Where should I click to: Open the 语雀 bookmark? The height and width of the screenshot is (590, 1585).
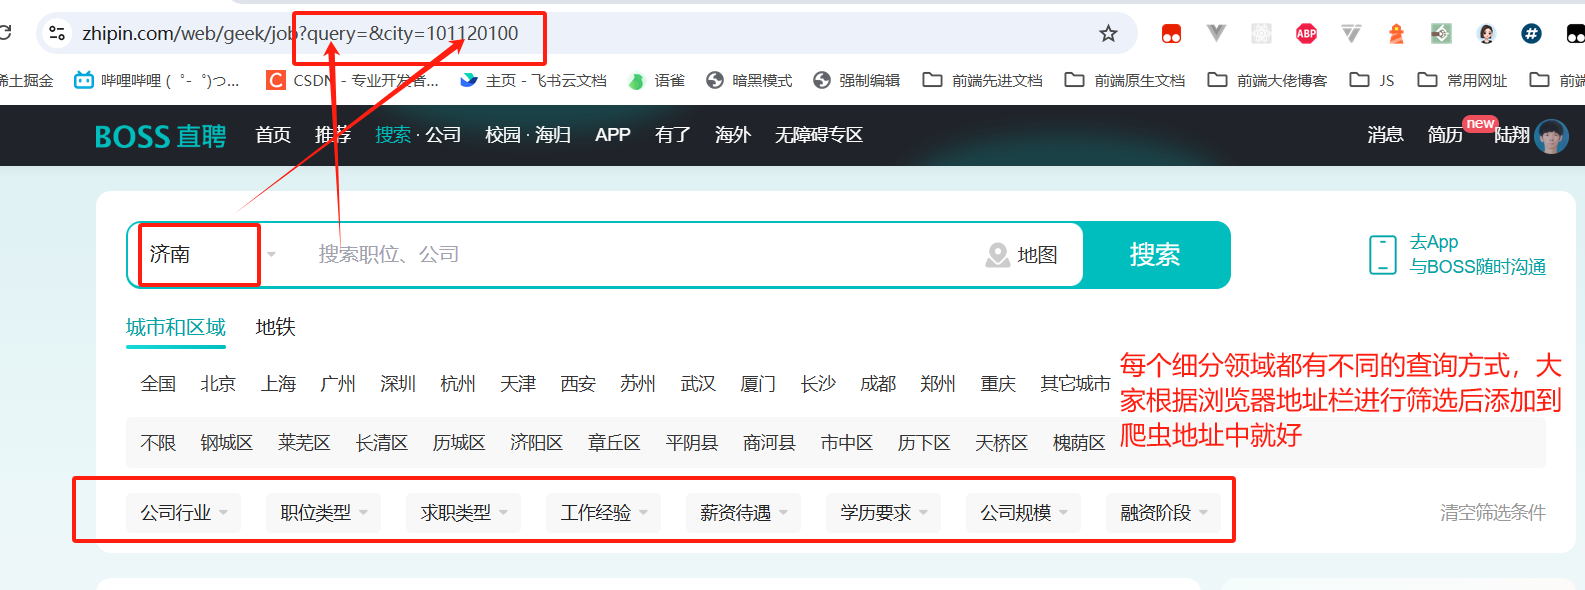(x=656, y=80)
